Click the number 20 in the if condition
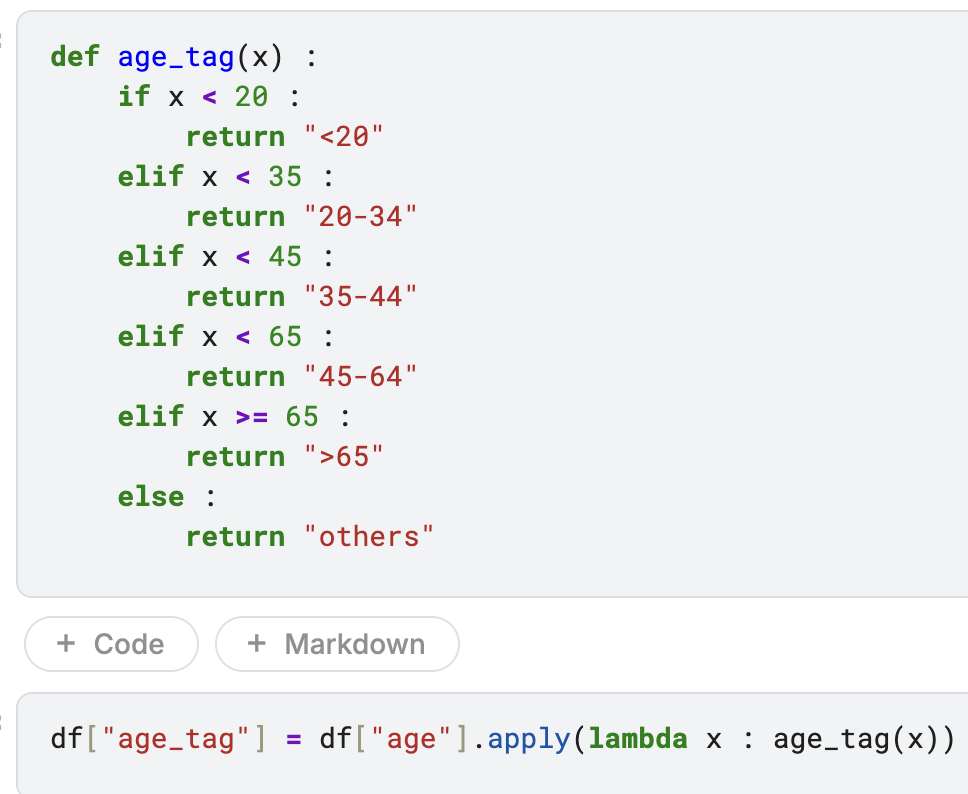968x794 pixels. point(251,96)
